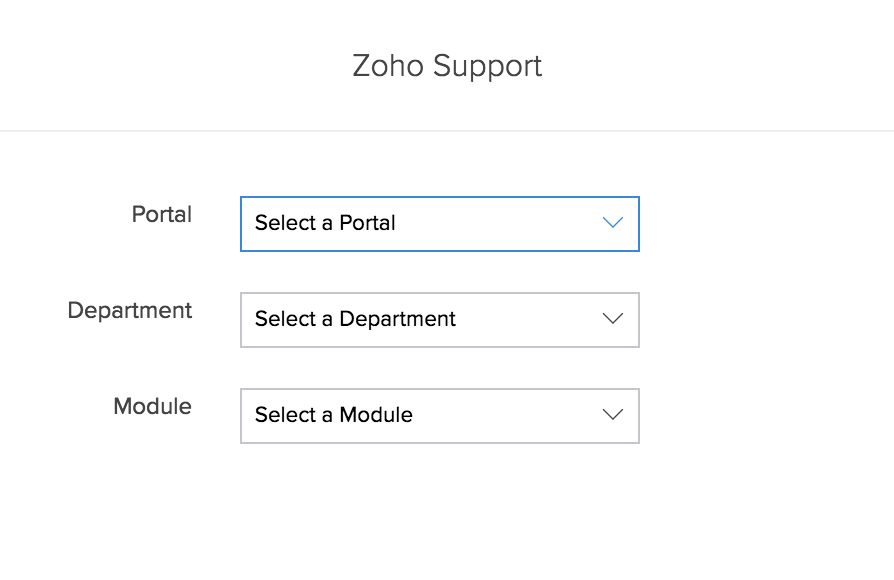Click the chevron arrow in the Department field
The image size is (894, 580).
613,319
